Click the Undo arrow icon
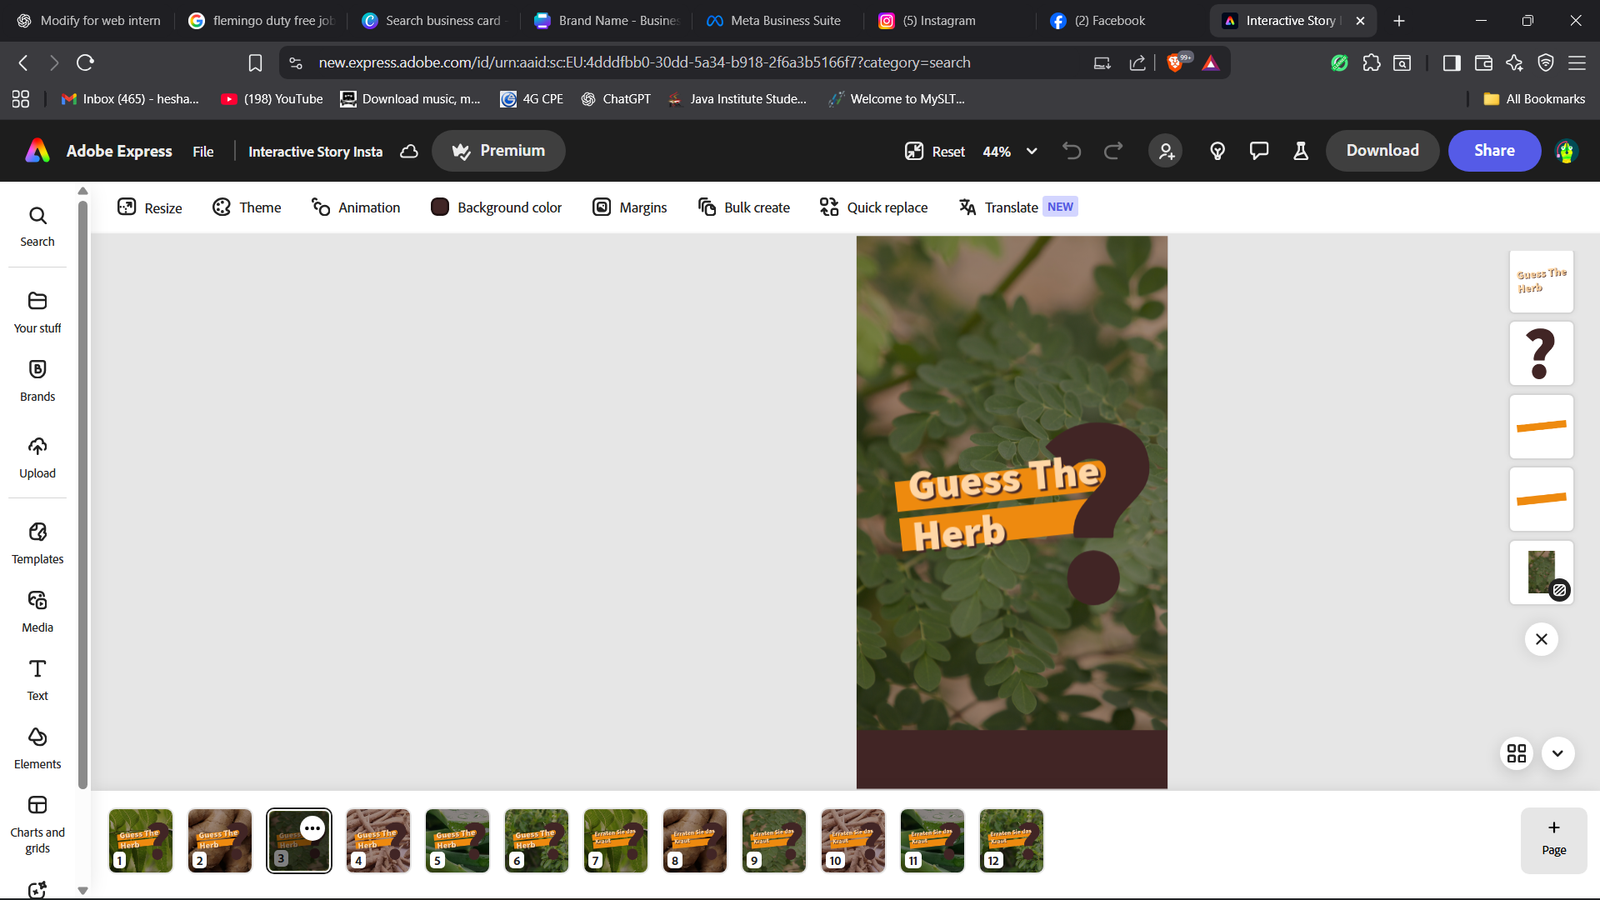Screen dimensions: 1600x900 [x=1072, y=151]
